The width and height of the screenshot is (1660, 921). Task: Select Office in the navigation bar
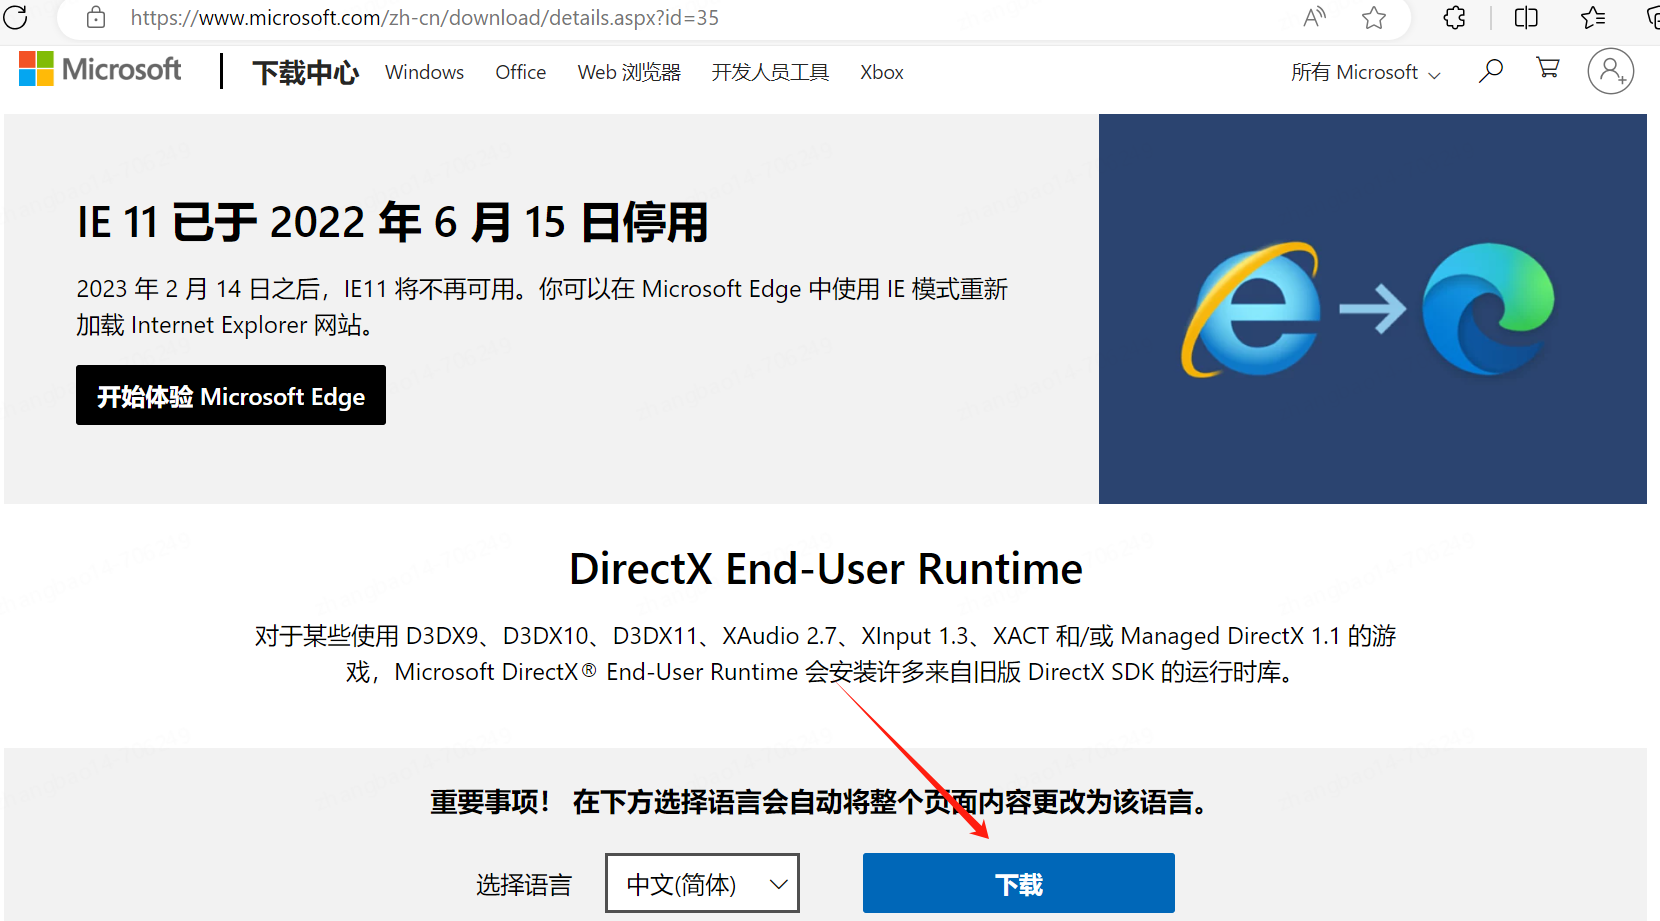[520, 72]
